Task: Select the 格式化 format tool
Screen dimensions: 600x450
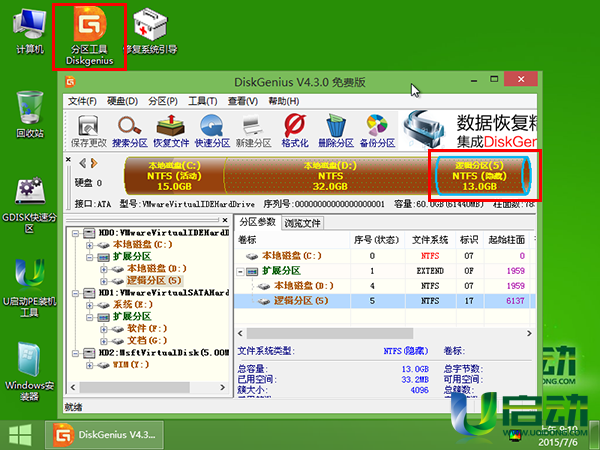Action: [x=295, y=131]
